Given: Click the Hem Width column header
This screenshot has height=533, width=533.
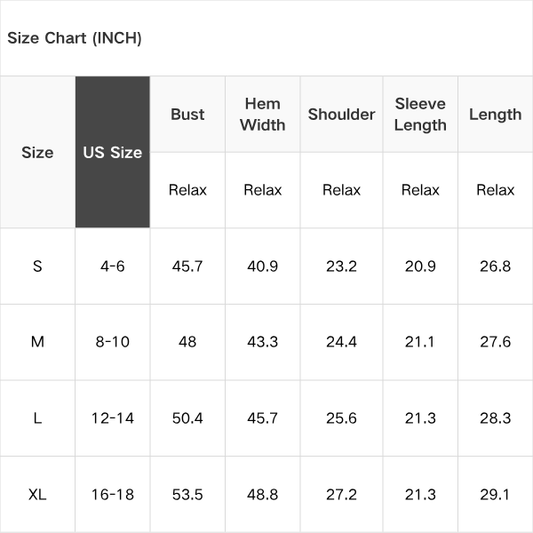Looking at the screenshot, I should click(263, 114).
